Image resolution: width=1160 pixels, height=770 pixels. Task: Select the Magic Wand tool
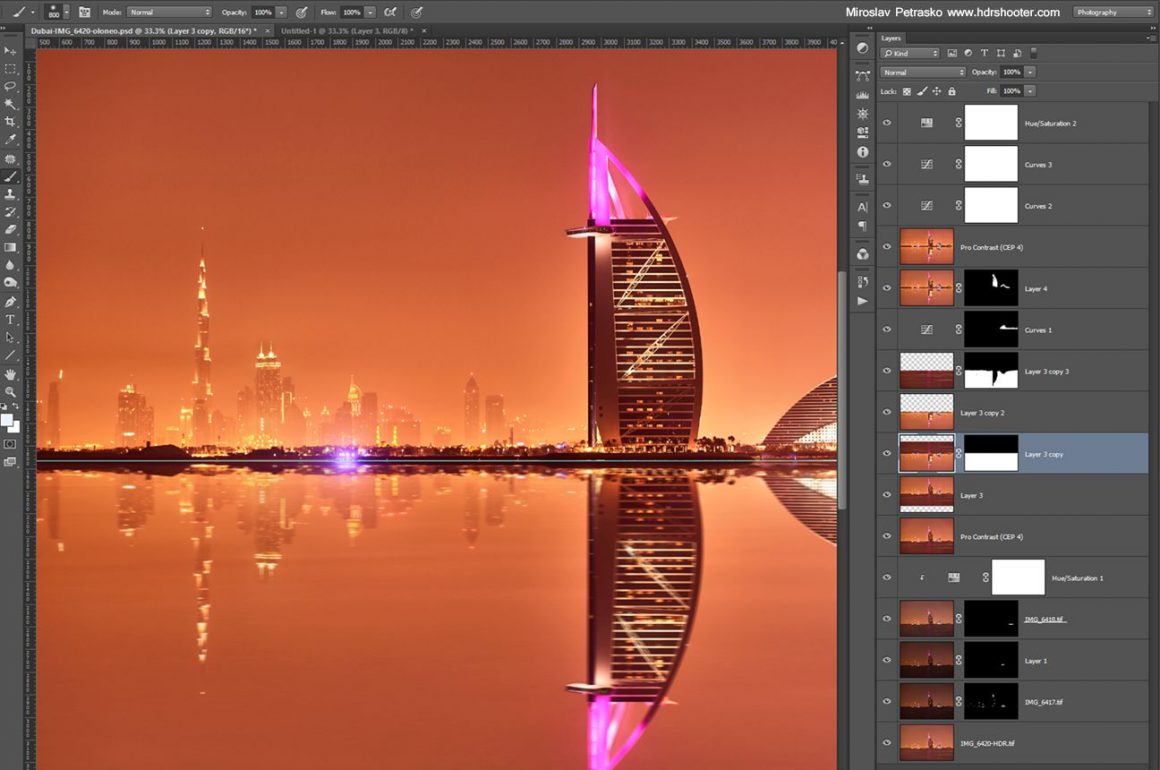[x=10, y=104]
